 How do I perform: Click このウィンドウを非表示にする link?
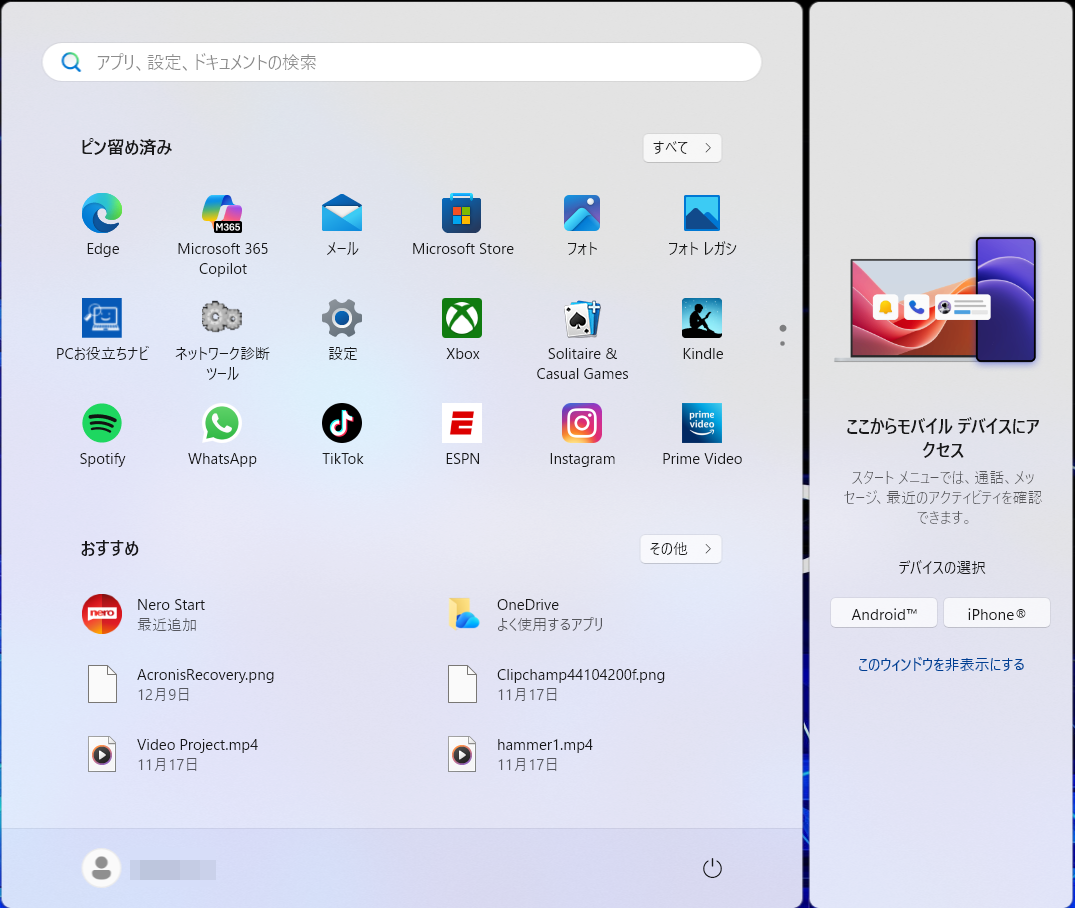click(x=941, y=665)
